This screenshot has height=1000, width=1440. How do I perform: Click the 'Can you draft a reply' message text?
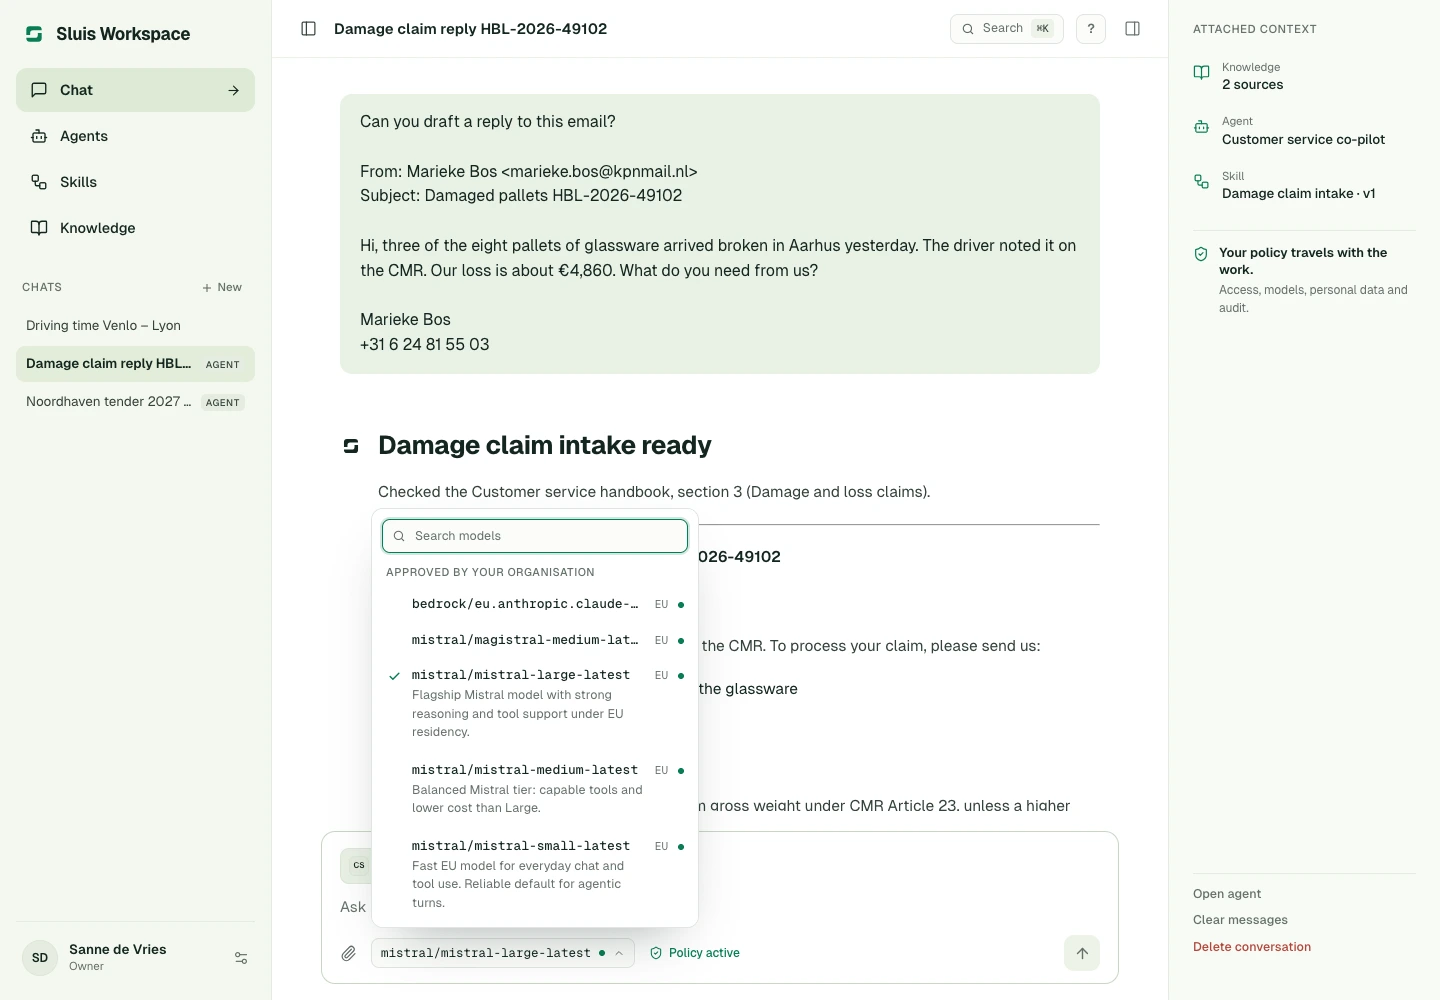pyautogui.click(x=488, y=122)
